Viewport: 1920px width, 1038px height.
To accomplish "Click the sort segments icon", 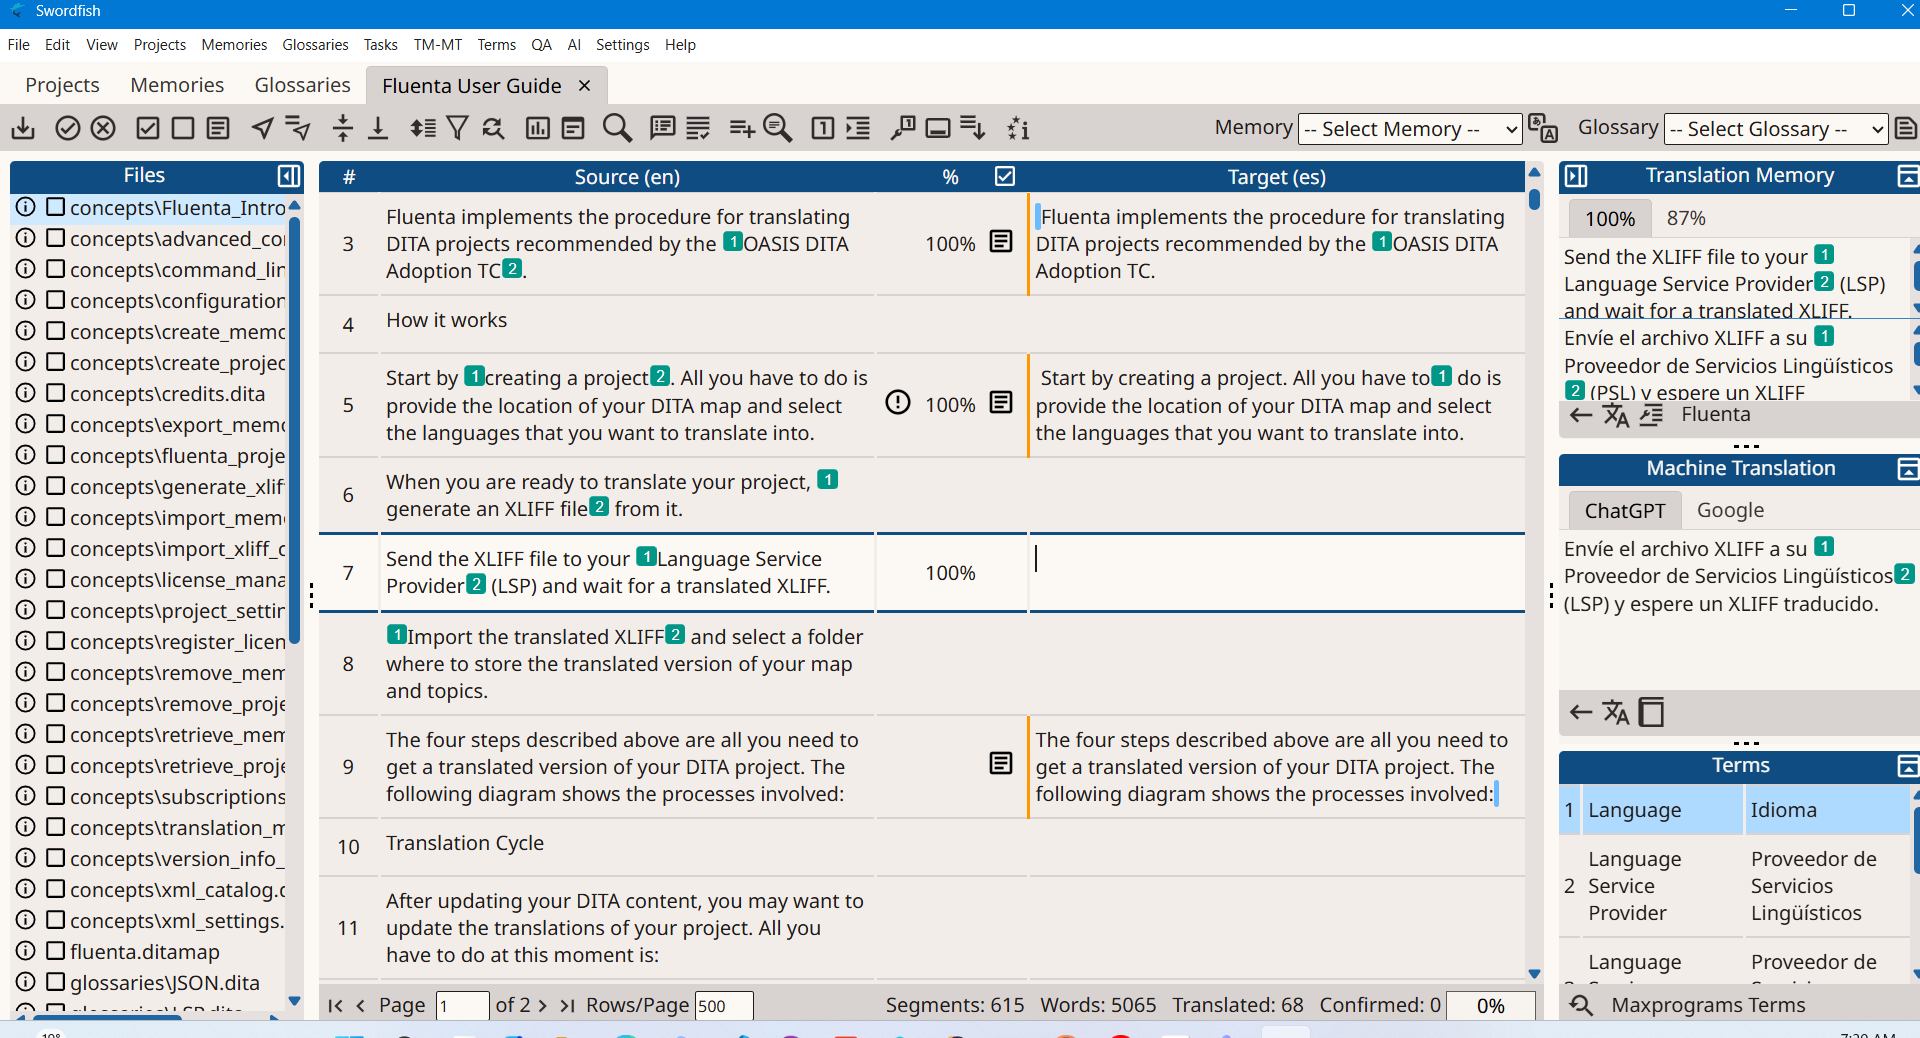I will click(x=423, y=128).
